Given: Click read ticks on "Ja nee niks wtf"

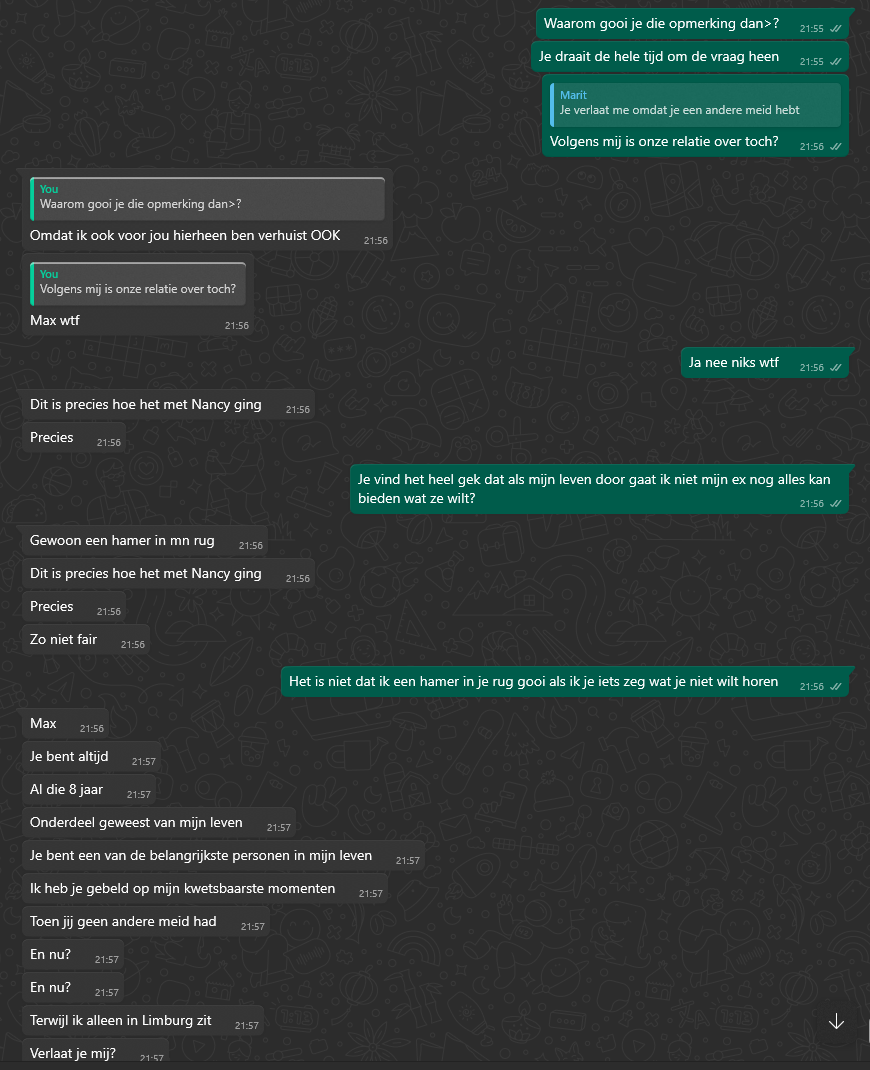Looking at the screenshot, I should coord(835,368).
